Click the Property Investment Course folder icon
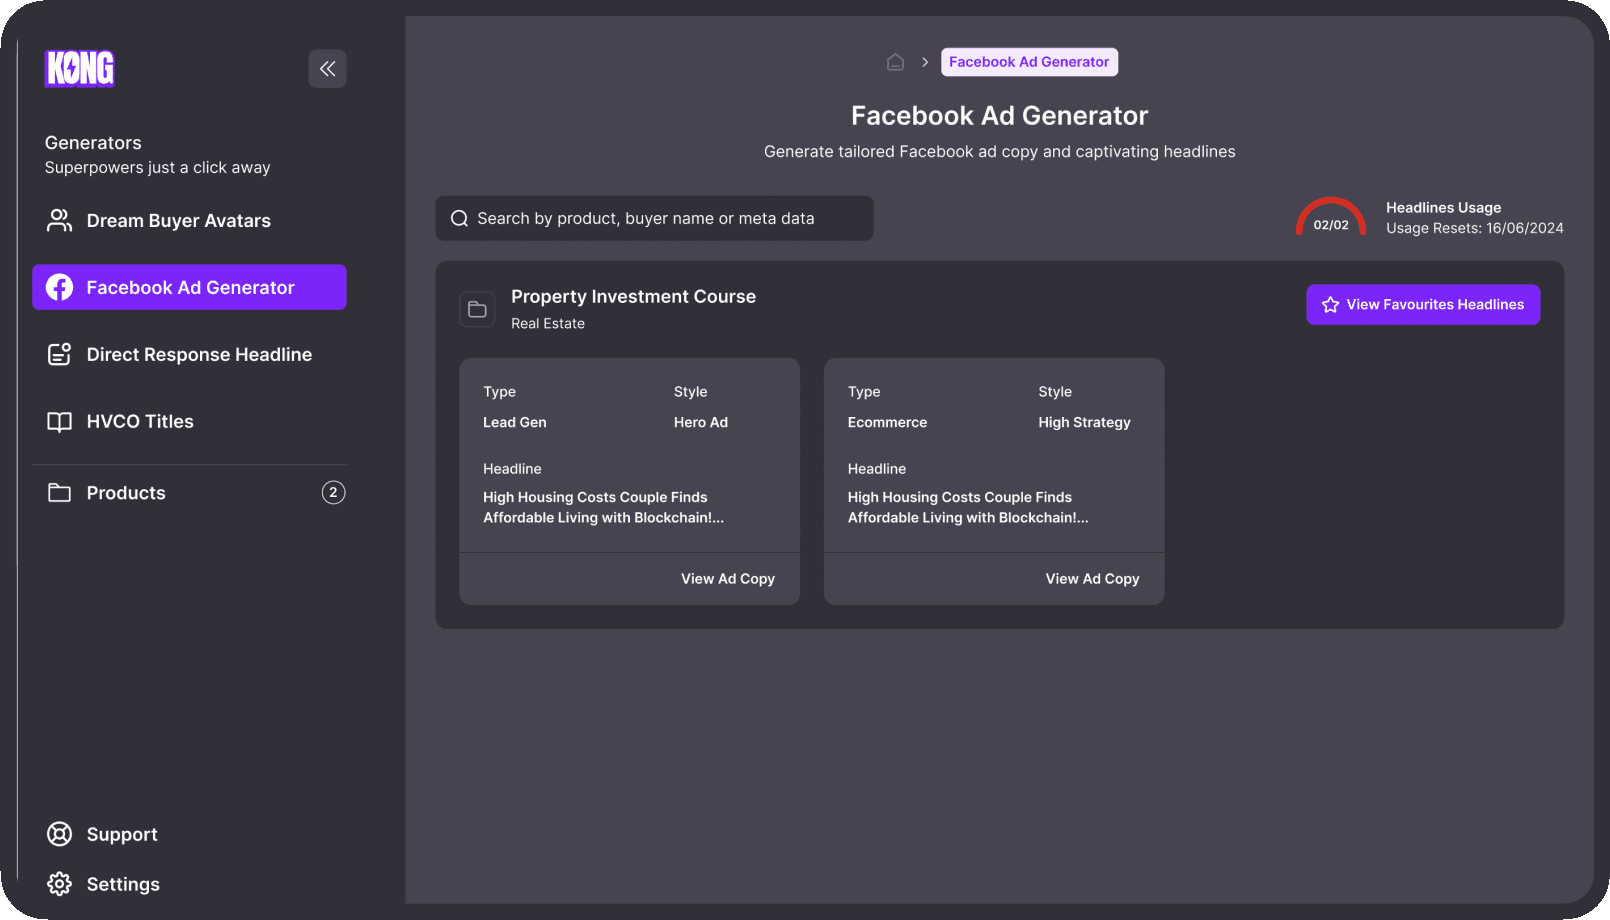1610x920 pixels. 477,310
